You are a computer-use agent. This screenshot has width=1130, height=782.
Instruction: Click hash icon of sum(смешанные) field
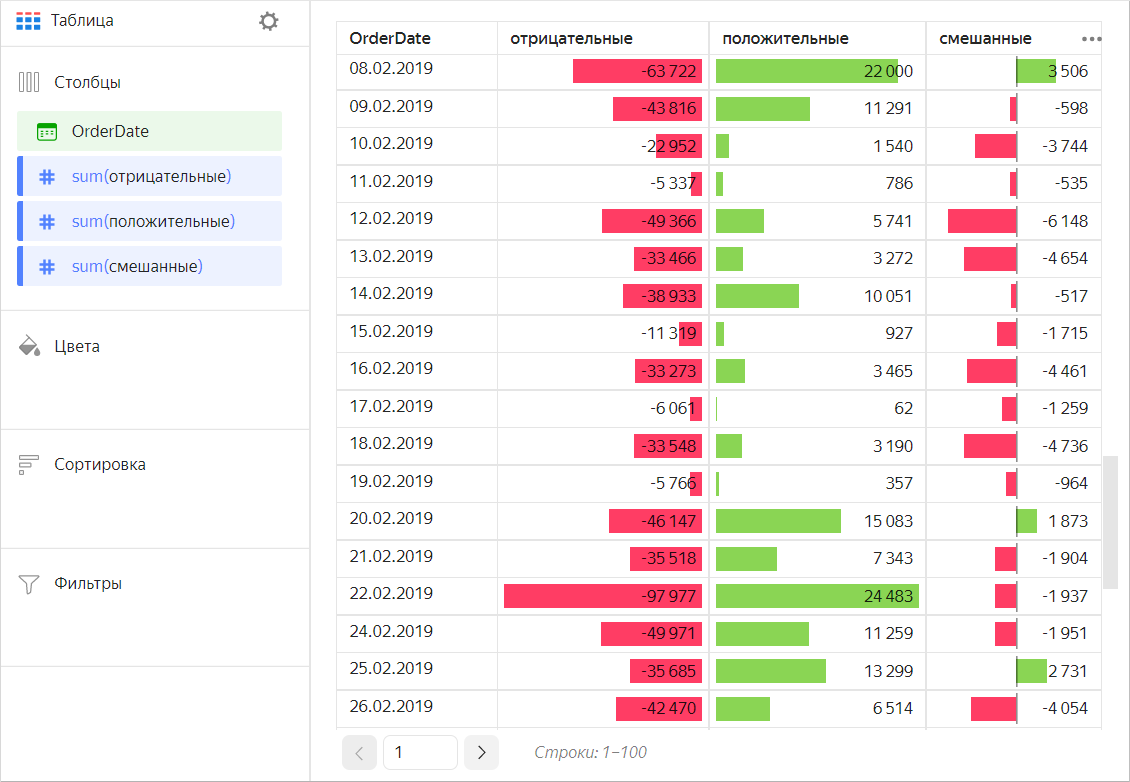click(x=46, y=267)
